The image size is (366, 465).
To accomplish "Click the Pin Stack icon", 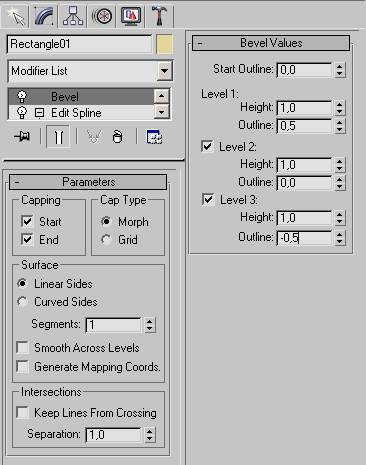I will click(22, 136).
